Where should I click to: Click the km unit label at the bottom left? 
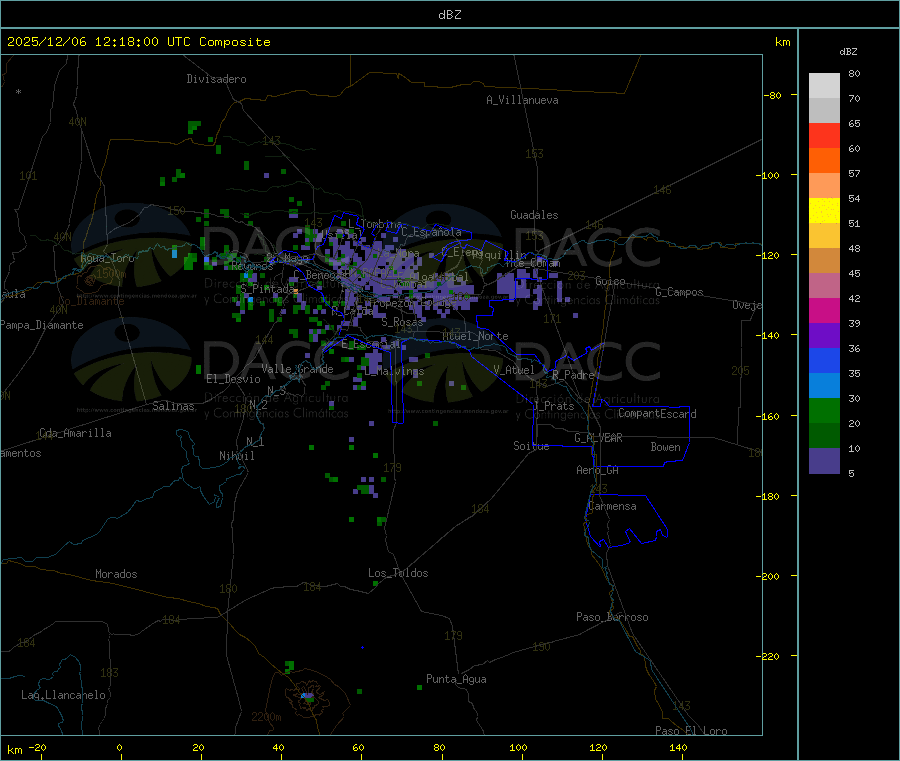15,750
